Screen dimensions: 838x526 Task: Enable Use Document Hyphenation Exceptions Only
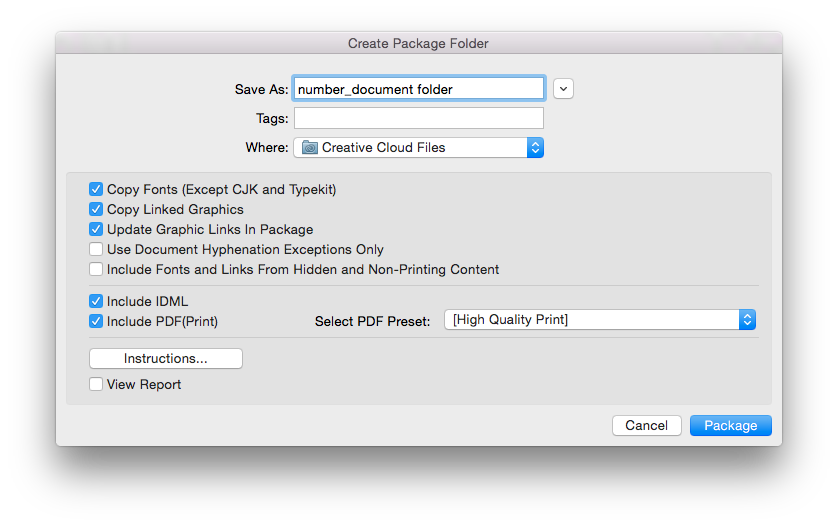click(96, 249)
